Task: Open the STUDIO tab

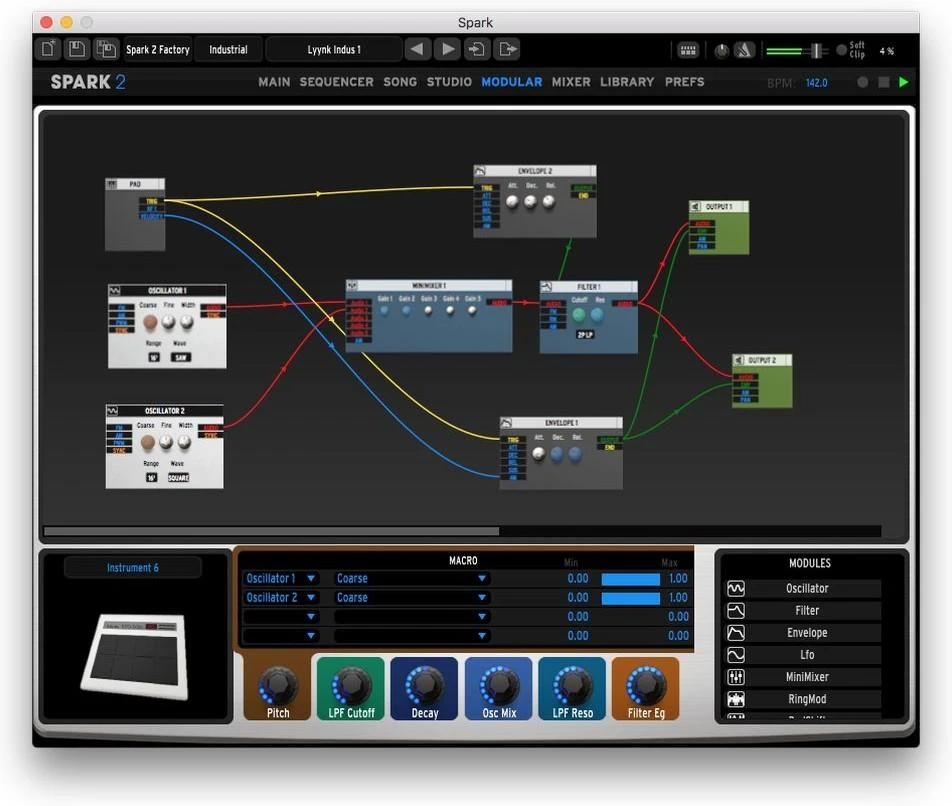Action: [449, 82]
